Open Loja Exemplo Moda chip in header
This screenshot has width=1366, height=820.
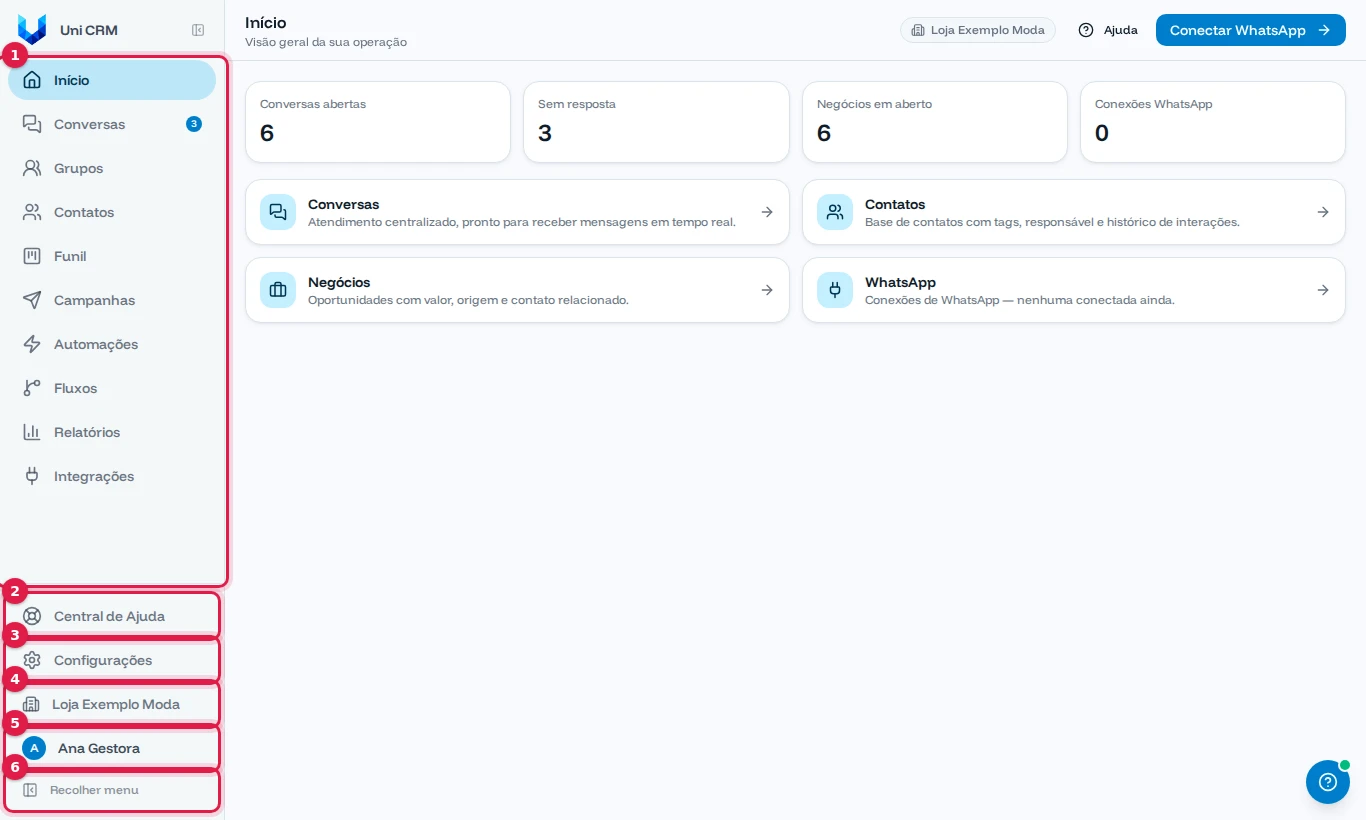pyautogui.click(x=978, y=30)
